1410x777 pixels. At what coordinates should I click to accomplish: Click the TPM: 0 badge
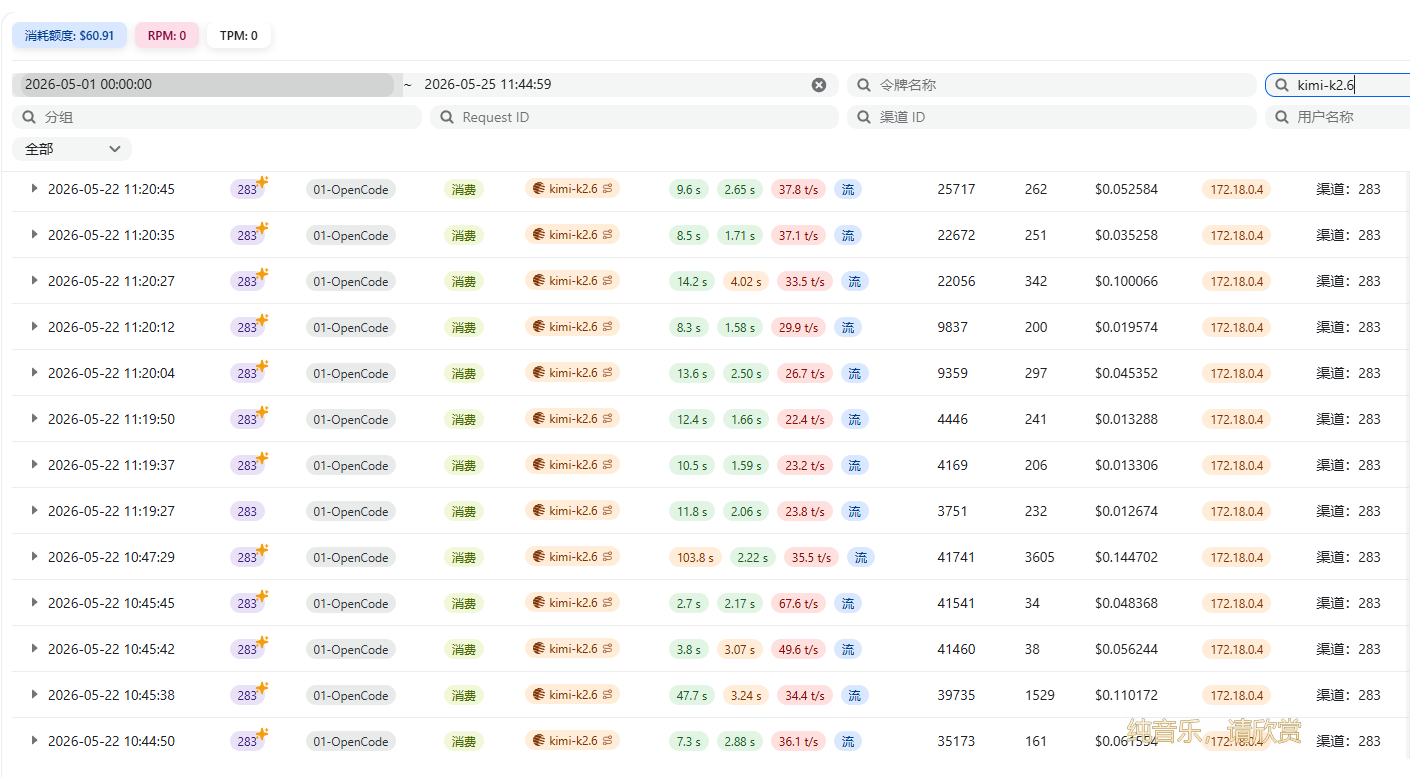point(239,35)
